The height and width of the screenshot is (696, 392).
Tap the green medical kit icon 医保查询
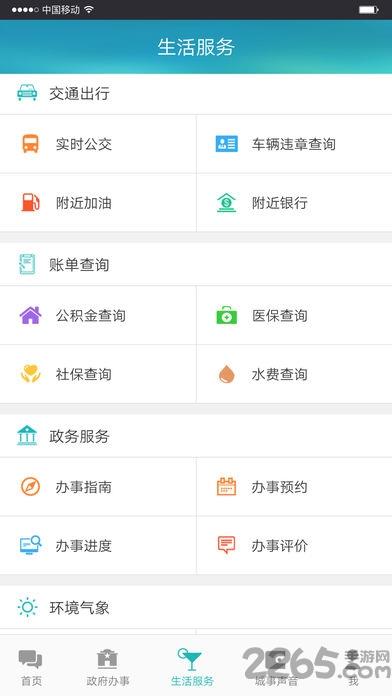(226, 315)
